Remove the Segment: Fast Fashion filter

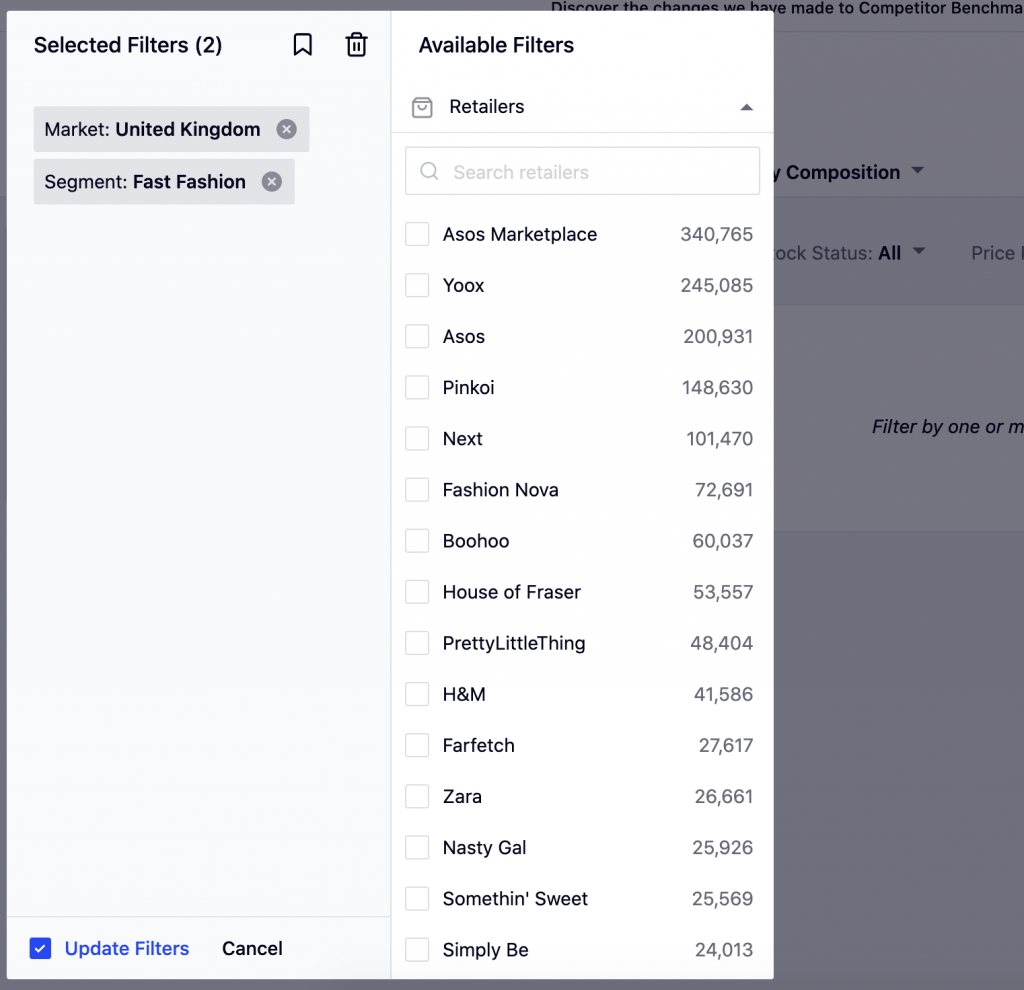(x=272, y=182)
